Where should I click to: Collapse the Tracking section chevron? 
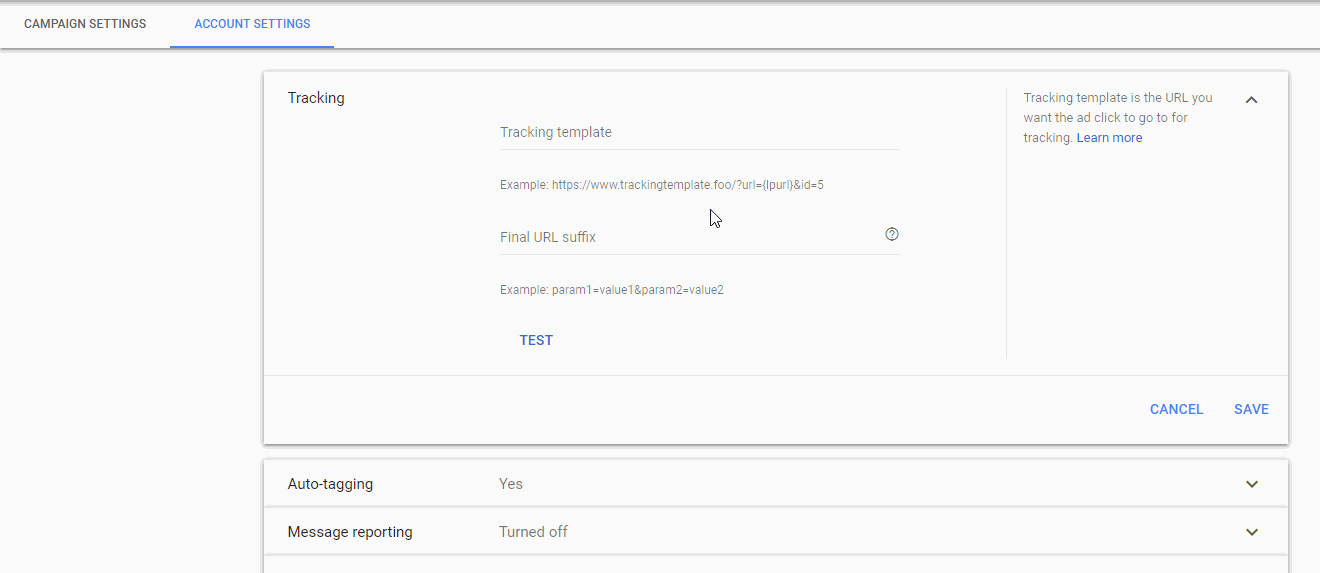pos(1251,100)
